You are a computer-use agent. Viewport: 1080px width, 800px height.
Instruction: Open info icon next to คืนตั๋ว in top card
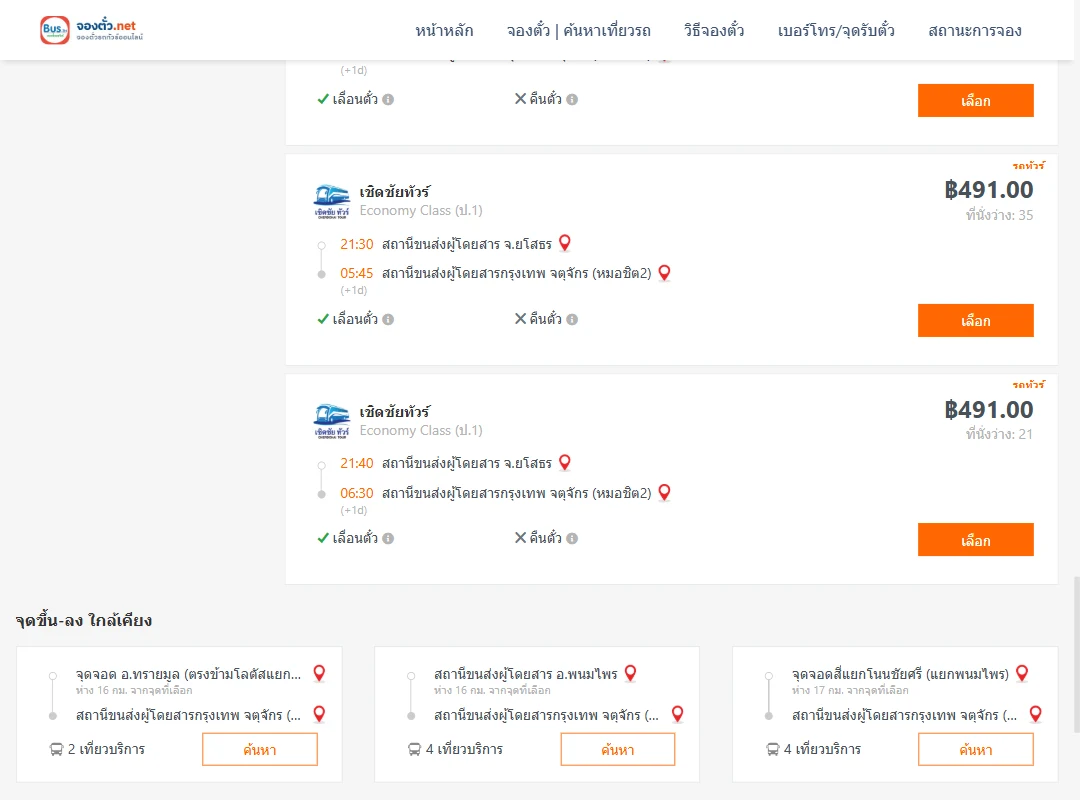coord(572,99)
